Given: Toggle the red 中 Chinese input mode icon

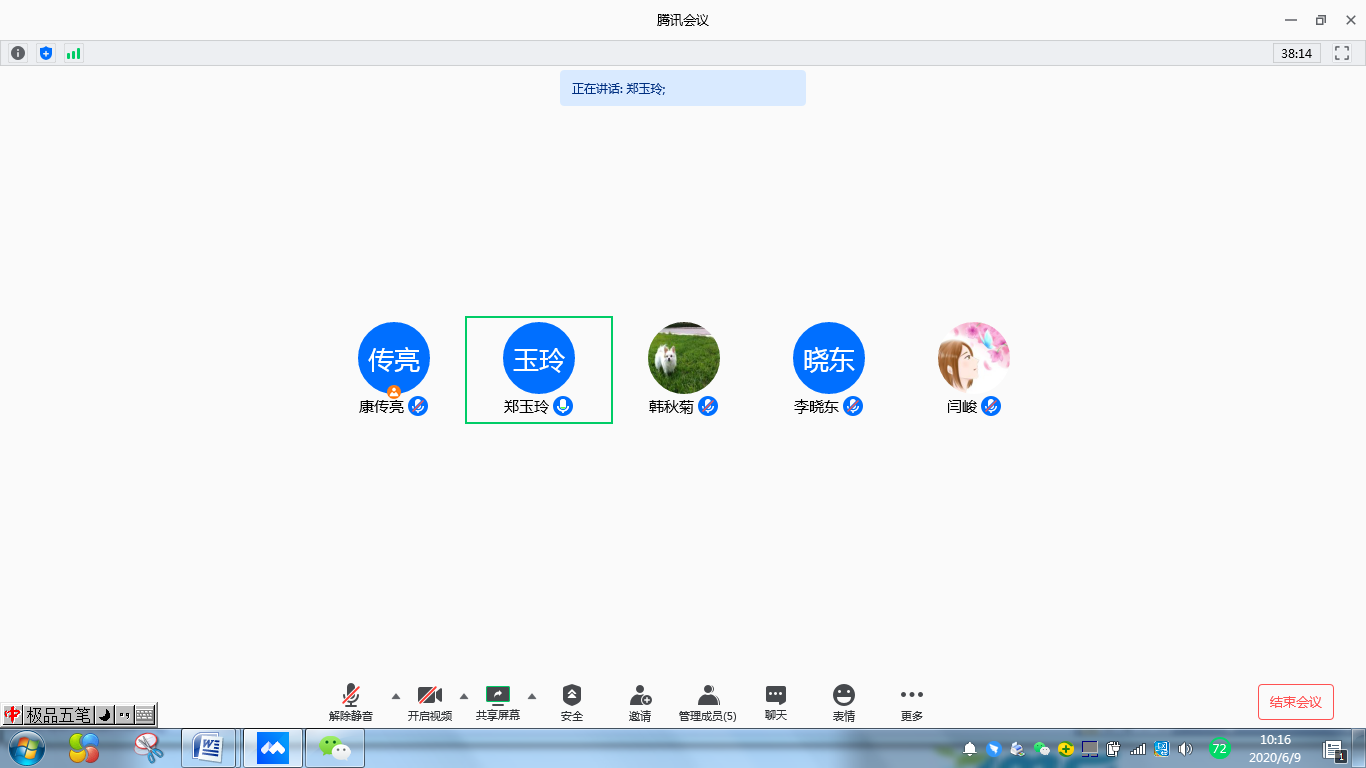Looking at the screenshot, I should [13, 715].
